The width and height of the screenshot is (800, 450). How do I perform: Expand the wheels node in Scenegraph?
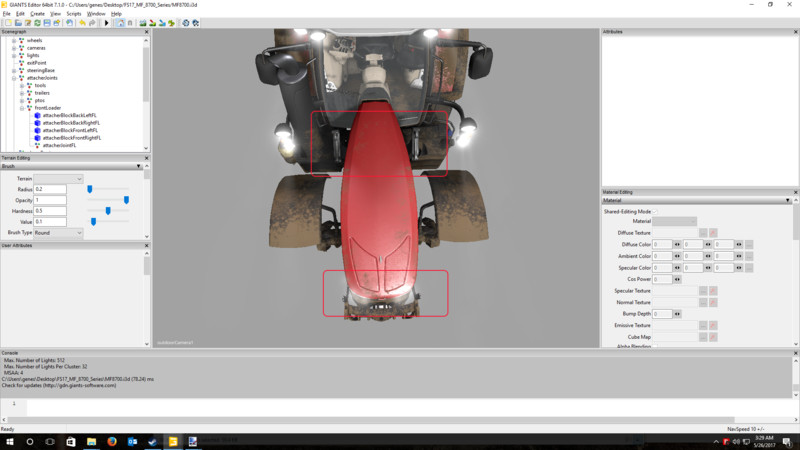(x=14, y=40)
